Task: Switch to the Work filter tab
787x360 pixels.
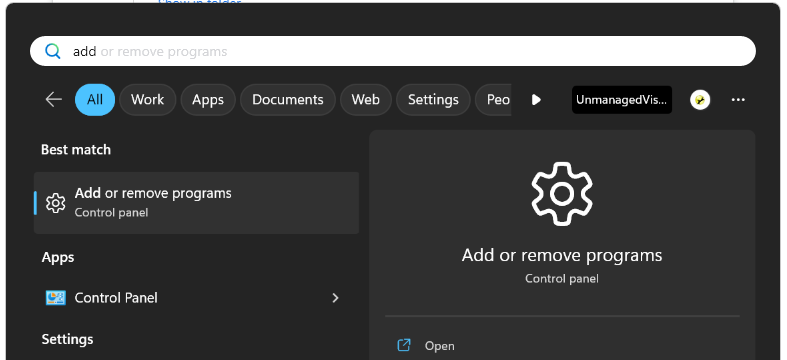Action: 148,100
